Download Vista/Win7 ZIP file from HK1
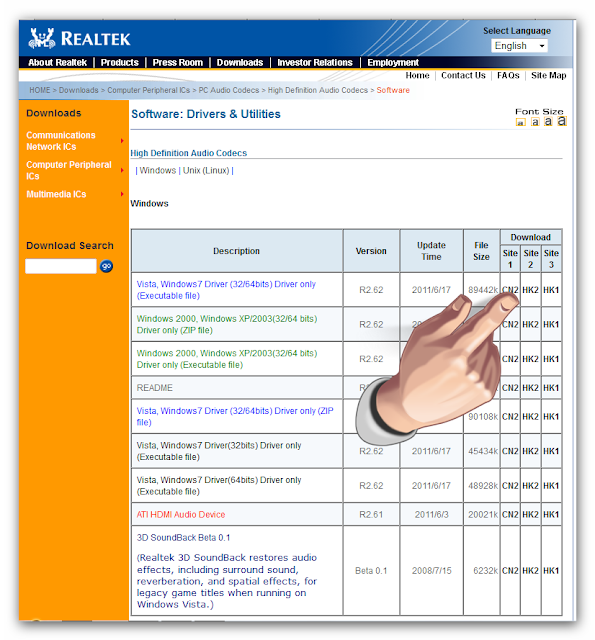Image resolution: width=595 pixels, height=640 pixels. pos(551,416)
